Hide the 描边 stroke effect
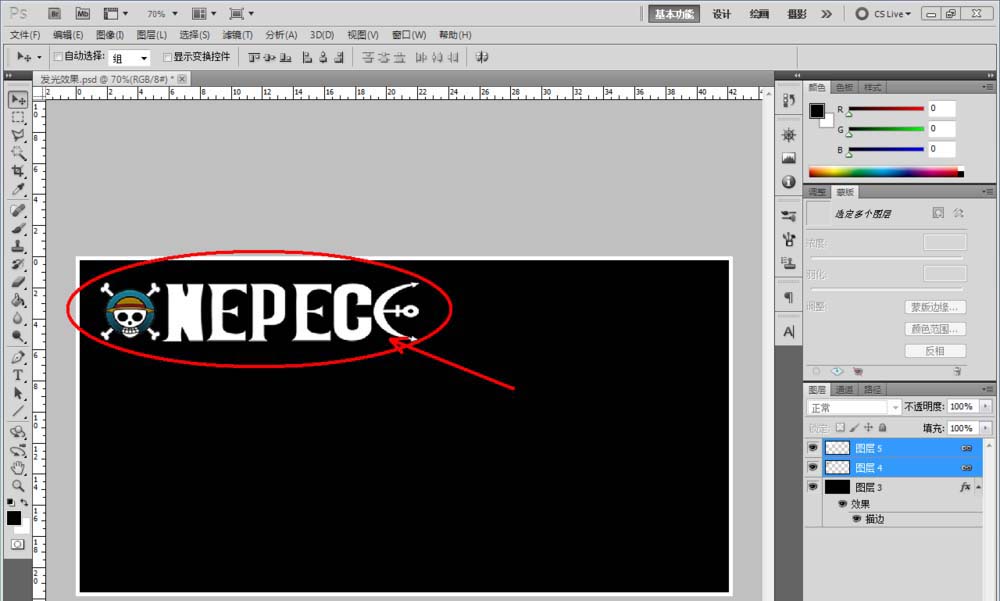The width and height of the screenshot is (1000, 601). point(857,519)
